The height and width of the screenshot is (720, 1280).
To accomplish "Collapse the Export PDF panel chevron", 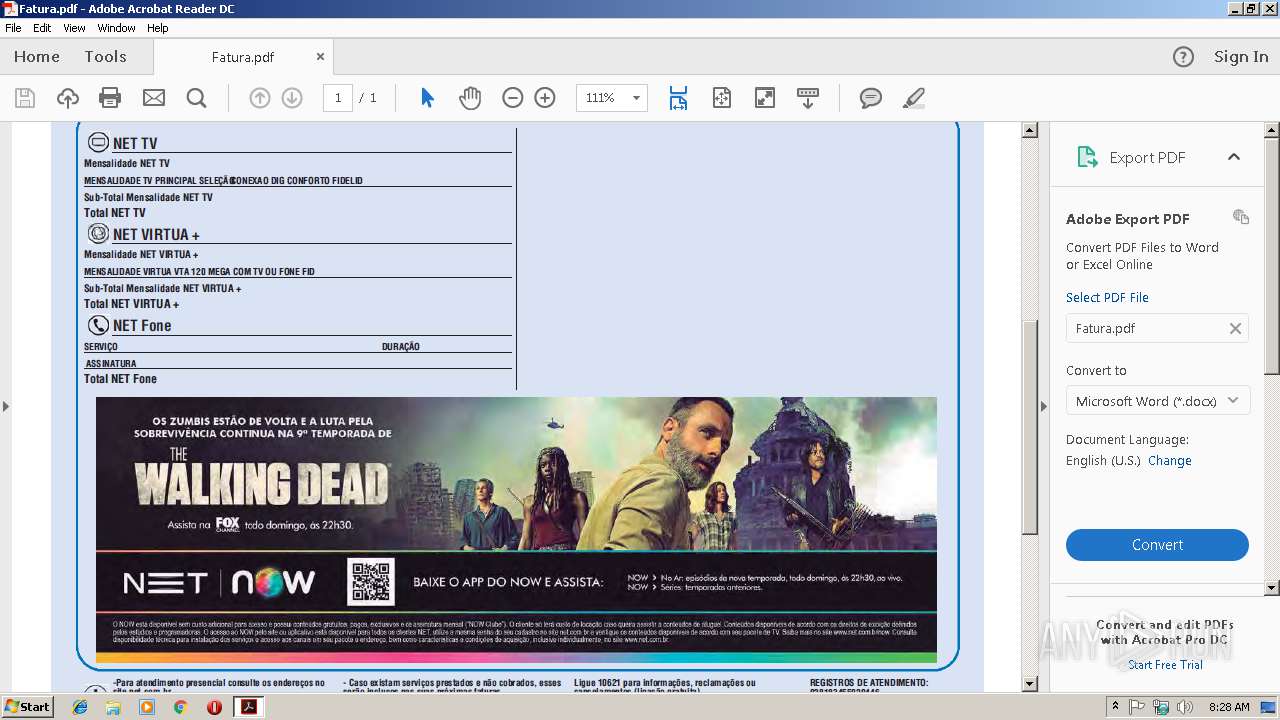I will pos(1234,157).
